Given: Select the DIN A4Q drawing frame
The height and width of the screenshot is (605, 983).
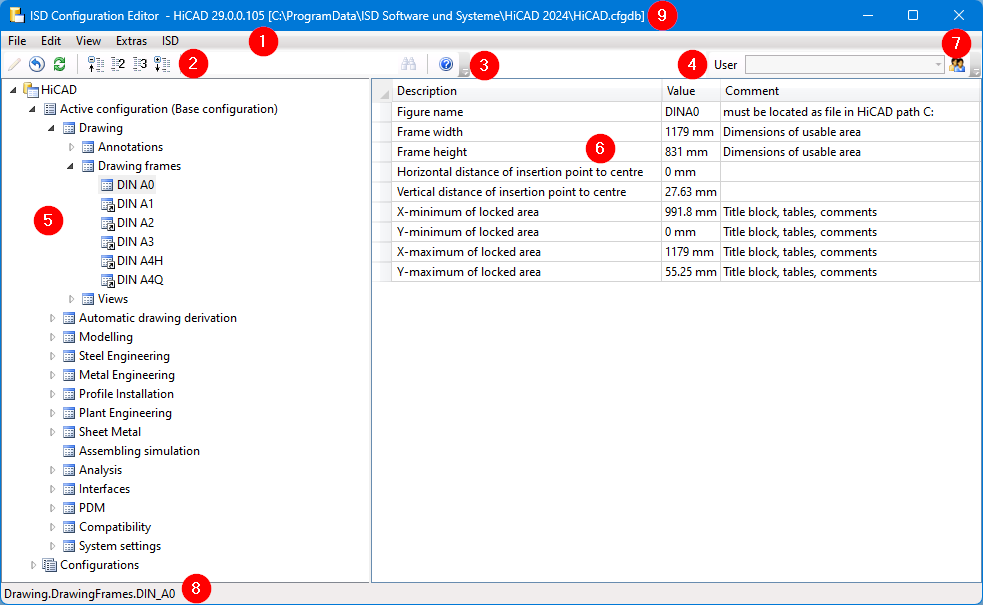Looking at the screenshot, I should click(x=140, y=280).
